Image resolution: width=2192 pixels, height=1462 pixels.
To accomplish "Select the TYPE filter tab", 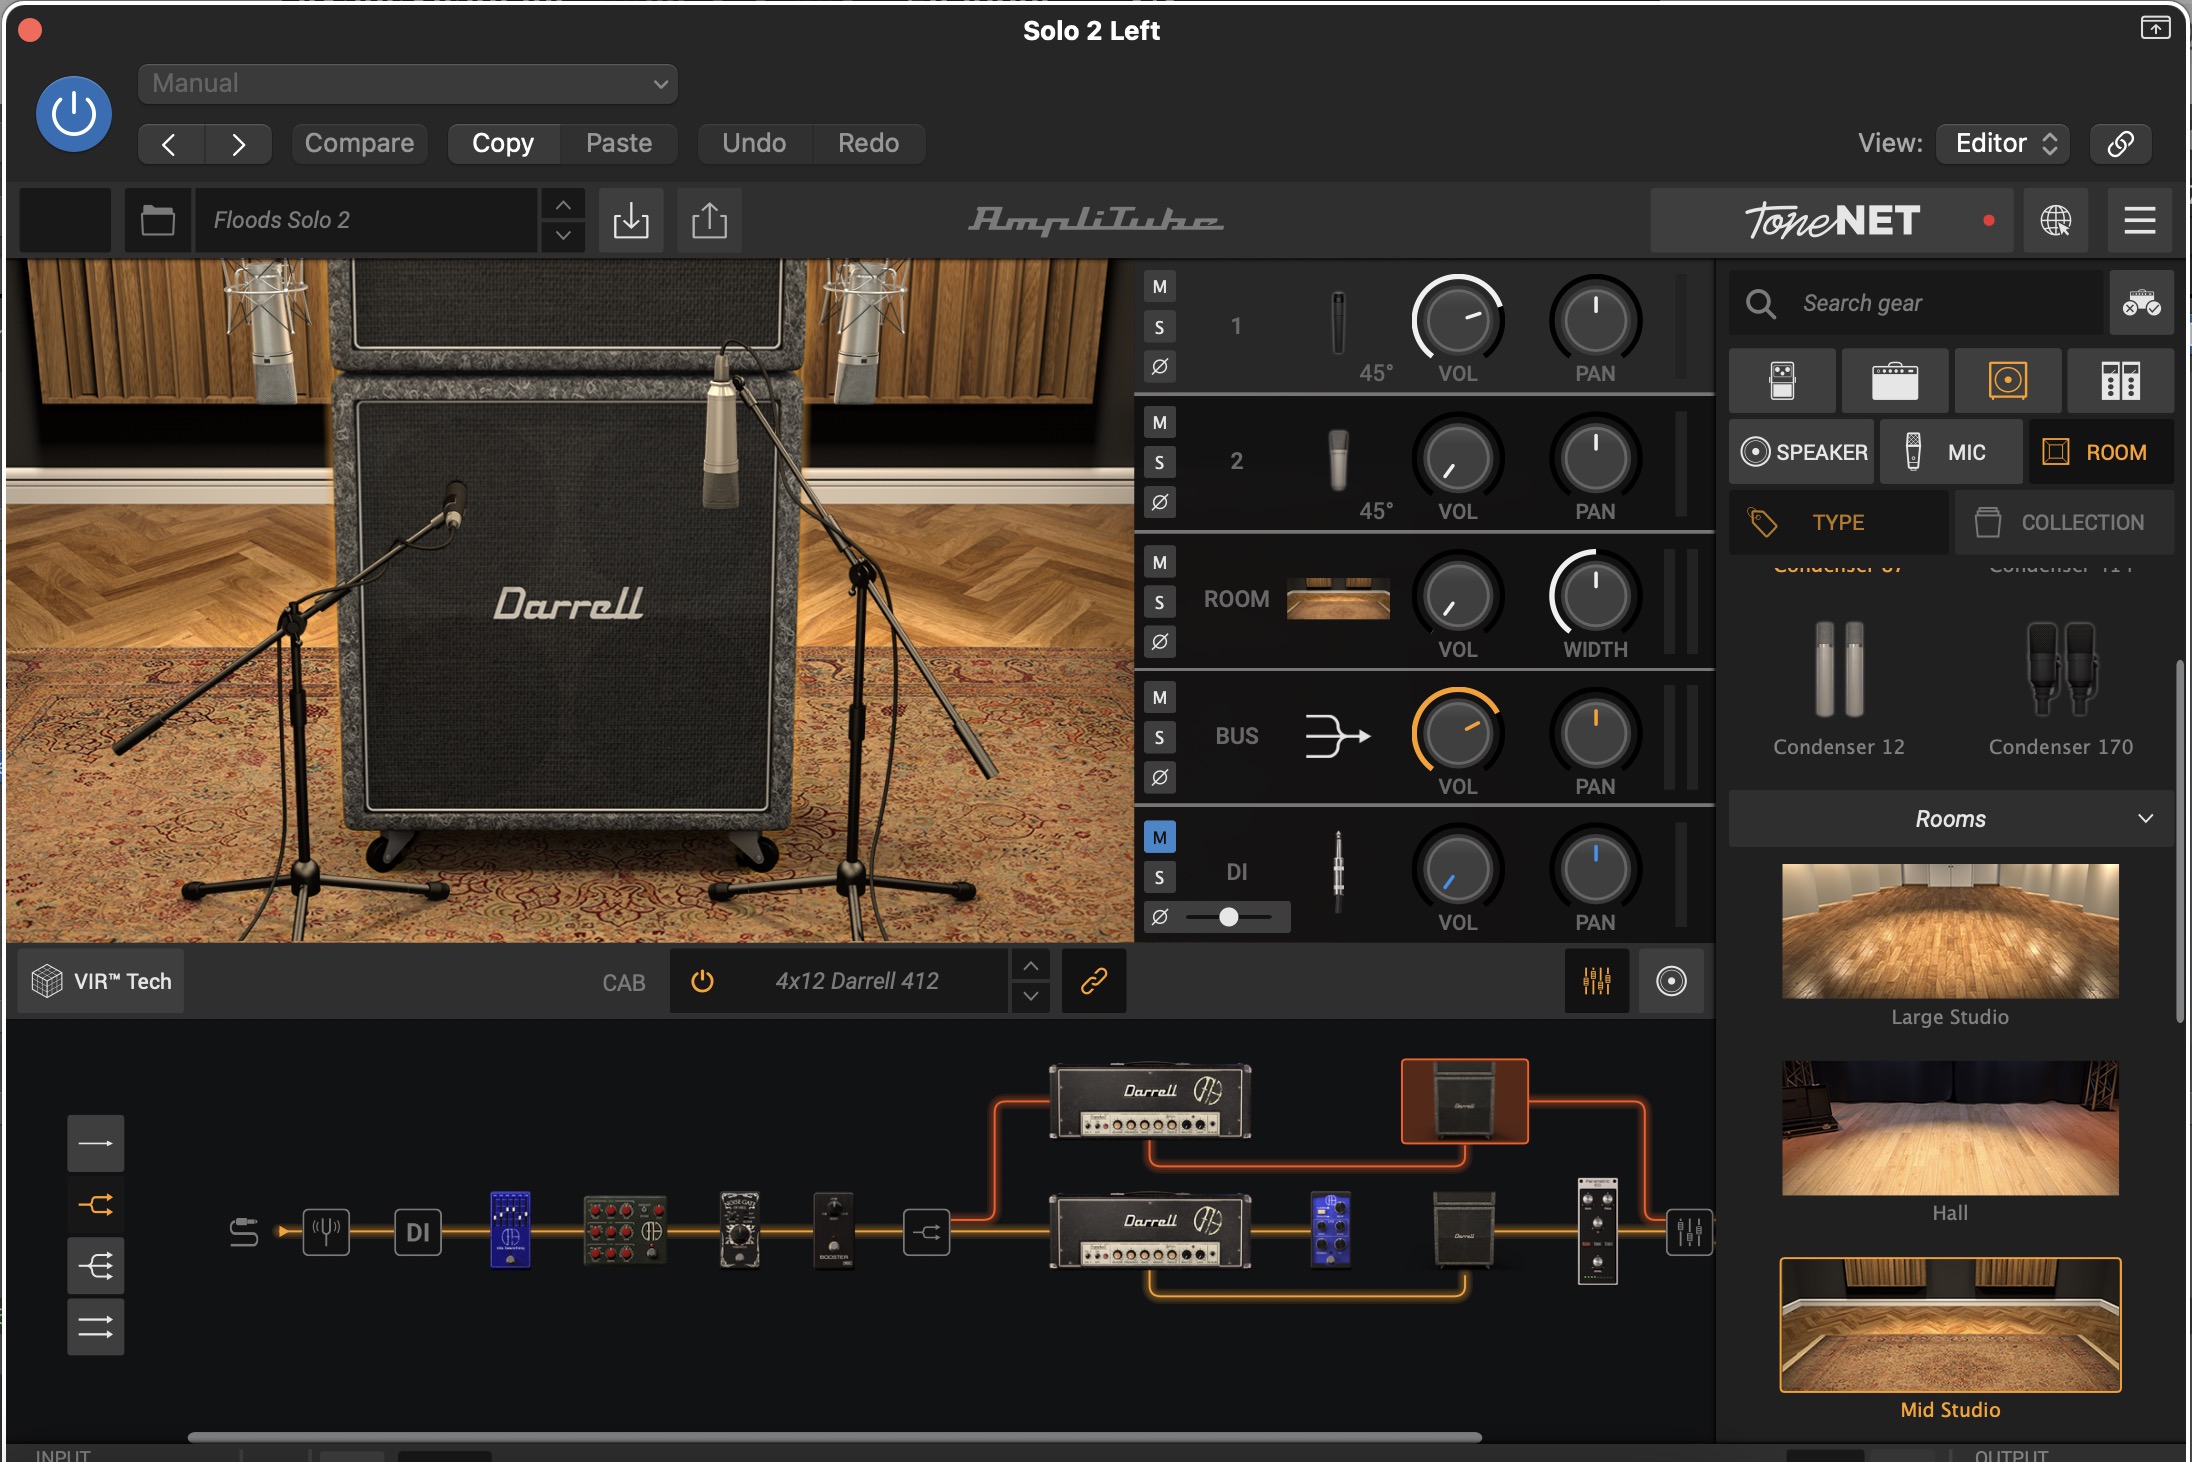I will [1838, 522].
